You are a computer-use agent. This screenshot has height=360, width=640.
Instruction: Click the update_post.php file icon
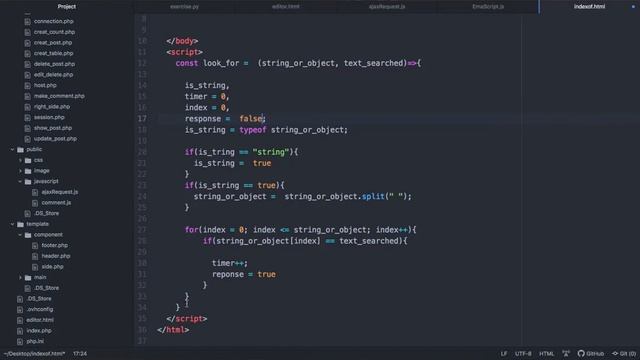27,139
